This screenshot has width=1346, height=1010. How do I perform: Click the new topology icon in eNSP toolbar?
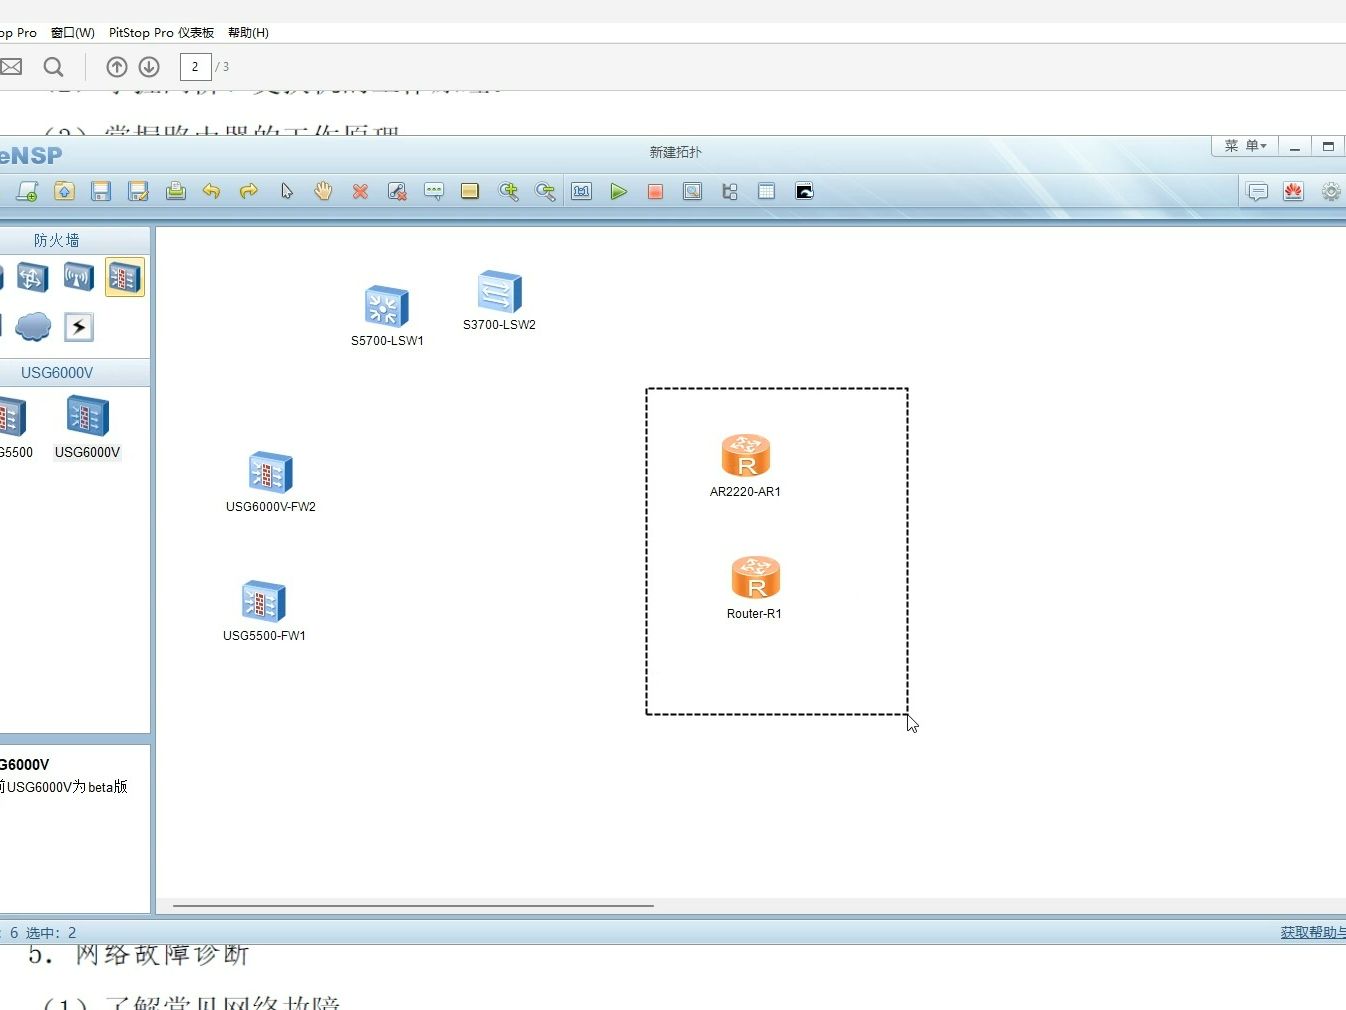click(x=27, y=191)
